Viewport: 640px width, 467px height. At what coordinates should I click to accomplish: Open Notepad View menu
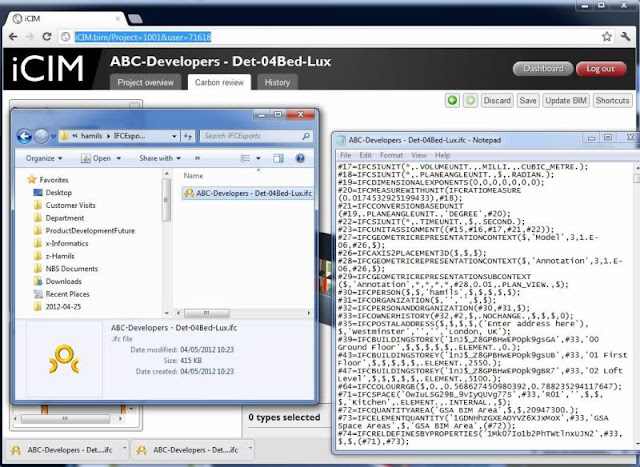point(419,155)
